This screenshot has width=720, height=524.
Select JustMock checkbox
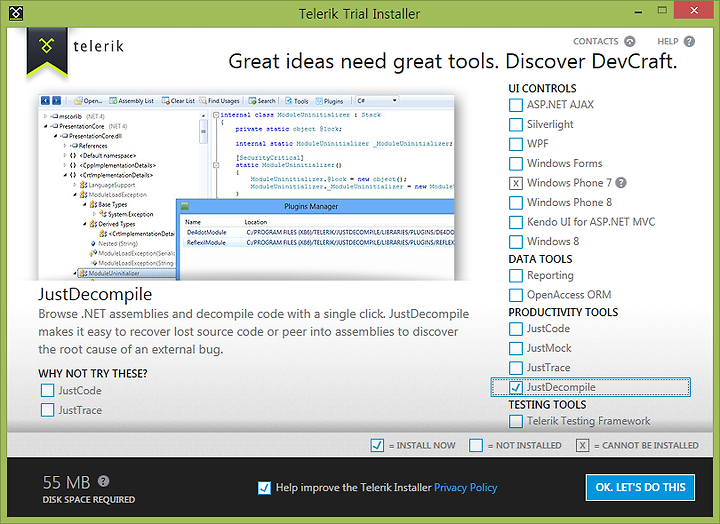pos(516,349)
